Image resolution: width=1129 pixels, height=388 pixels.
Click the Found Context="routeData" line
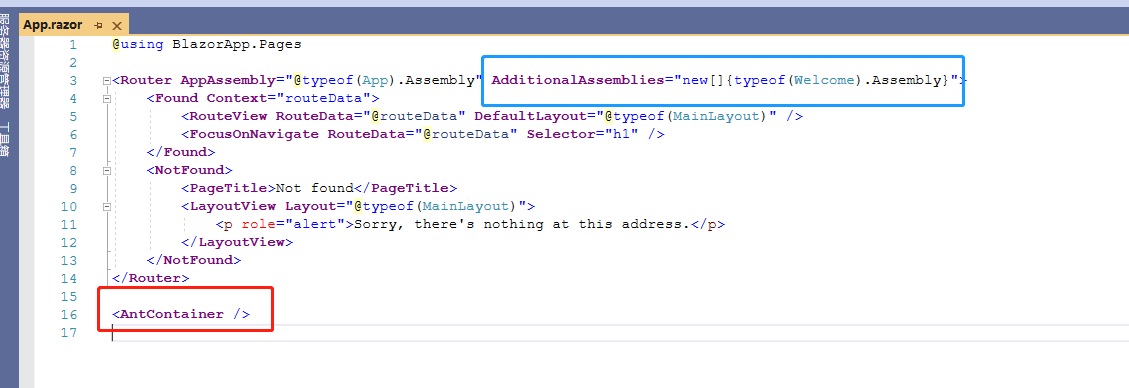pos(263,98)
